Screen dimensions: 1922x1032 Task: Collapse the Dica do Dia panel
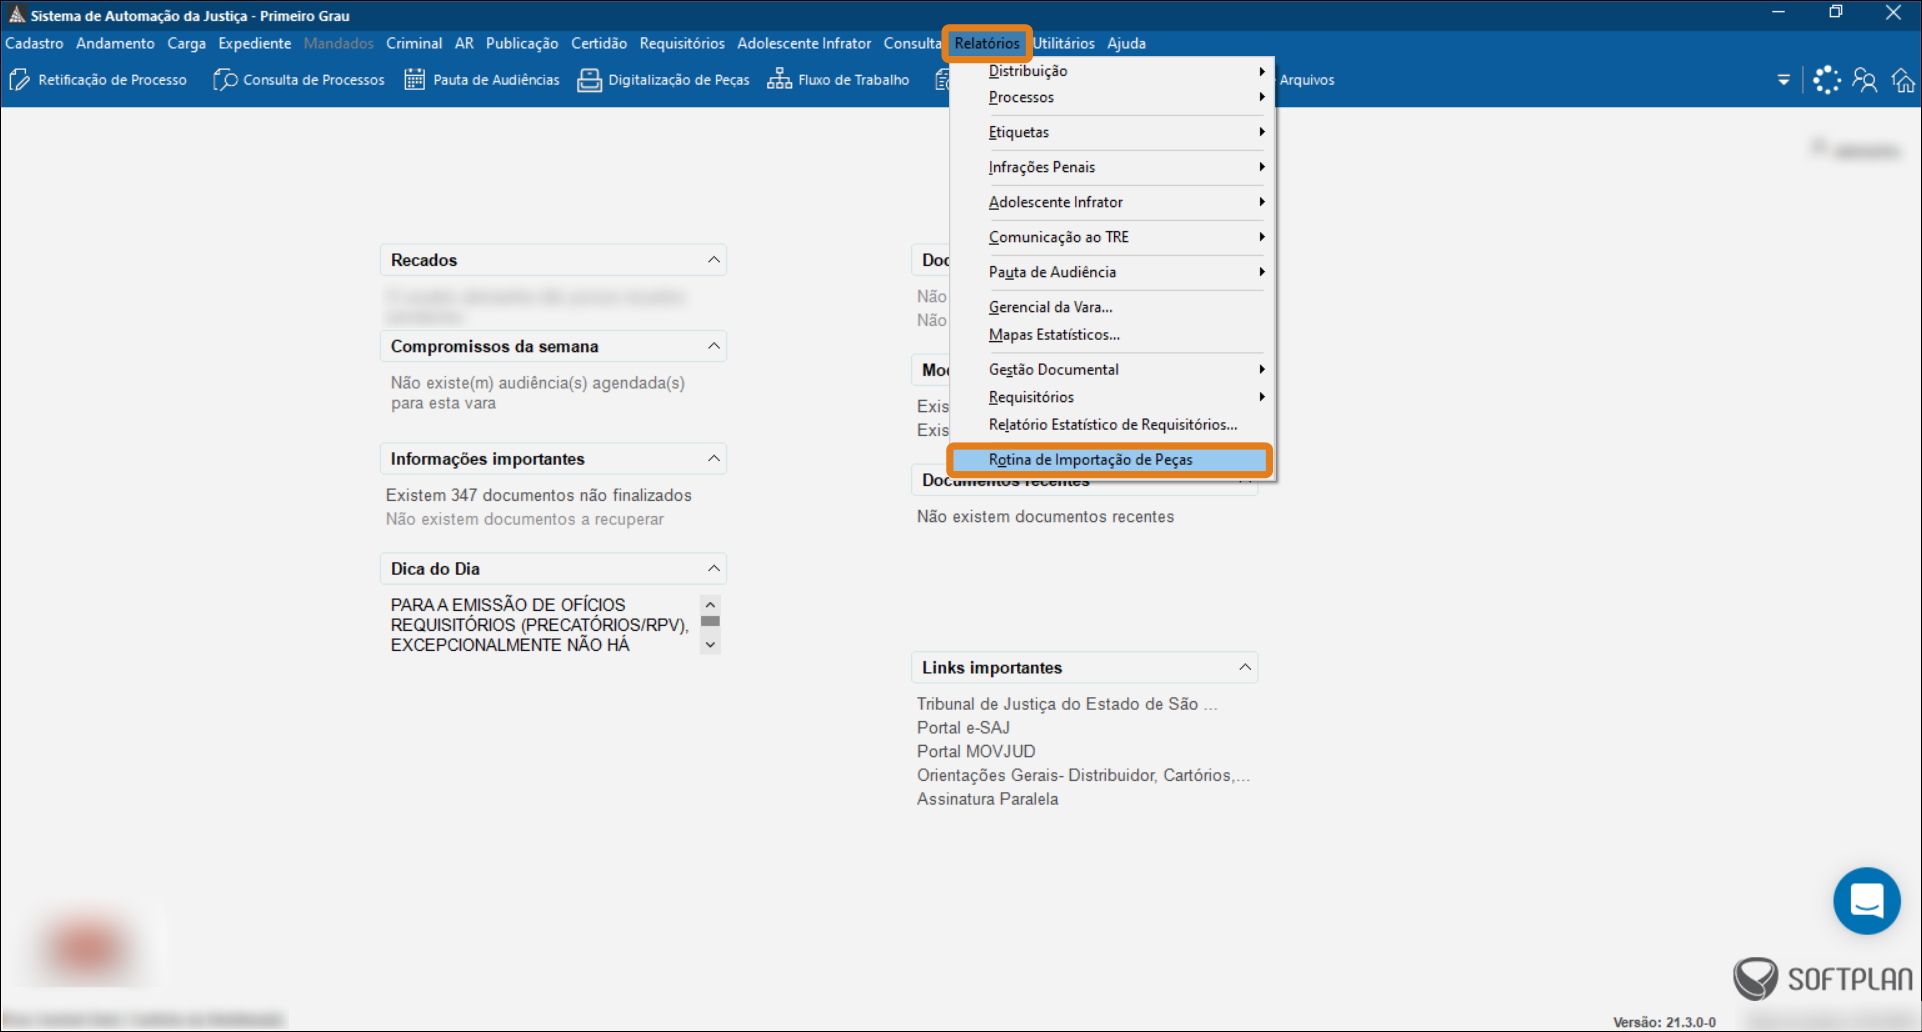point(713,569)
